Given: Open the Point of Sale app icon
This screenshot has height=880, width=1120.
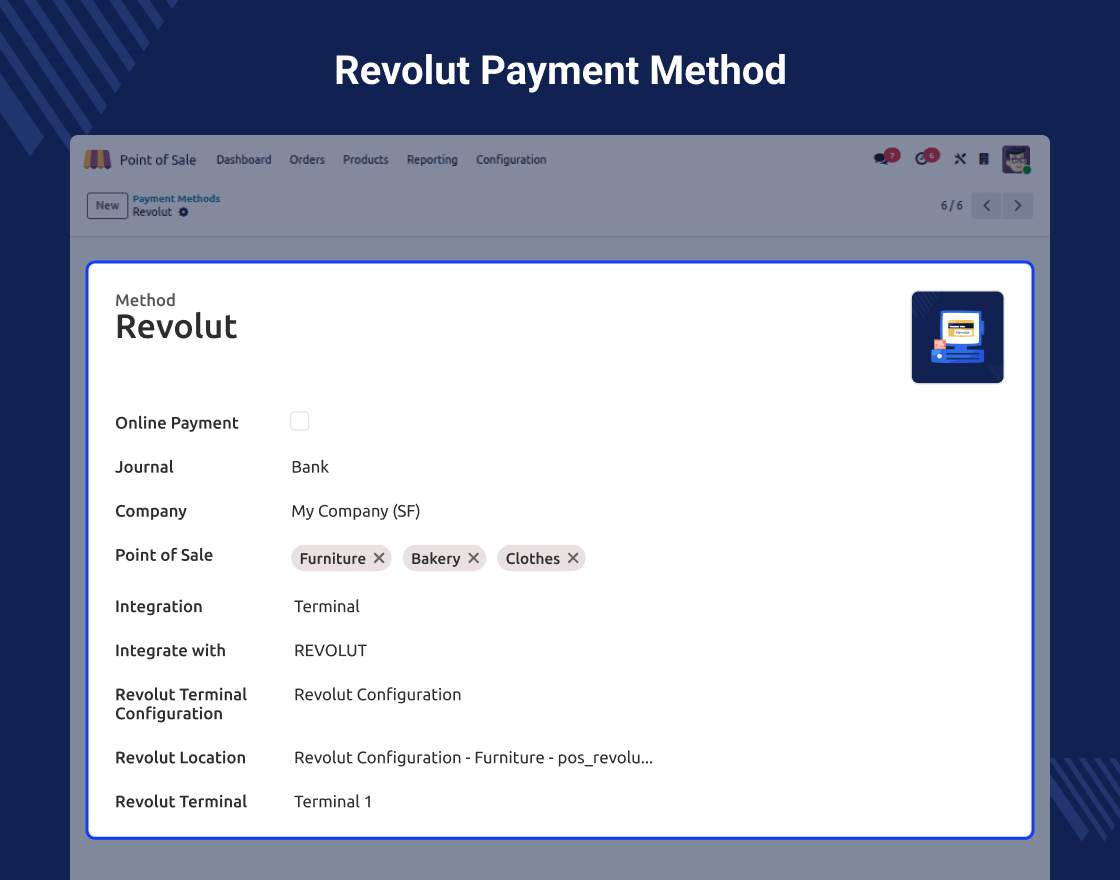Looking at the screenshot, I should pyautogui.click(x=97, y=159).
